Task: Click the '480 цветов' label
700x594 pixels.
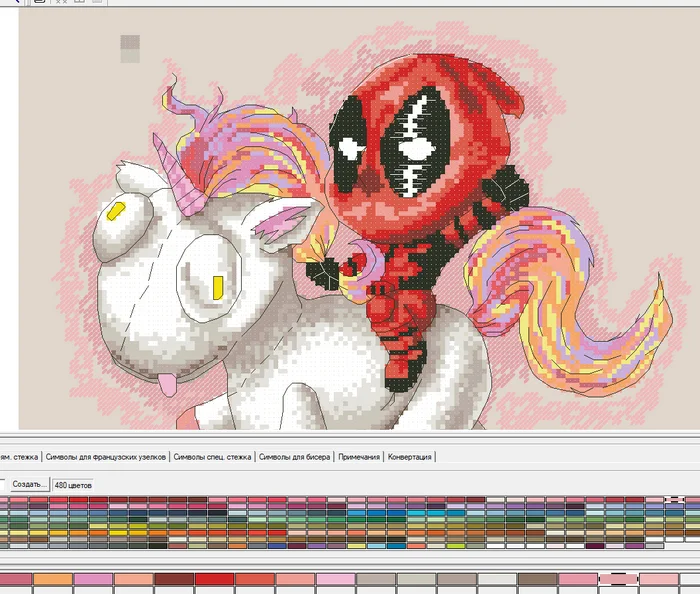Action: click(x=73, y=485)
